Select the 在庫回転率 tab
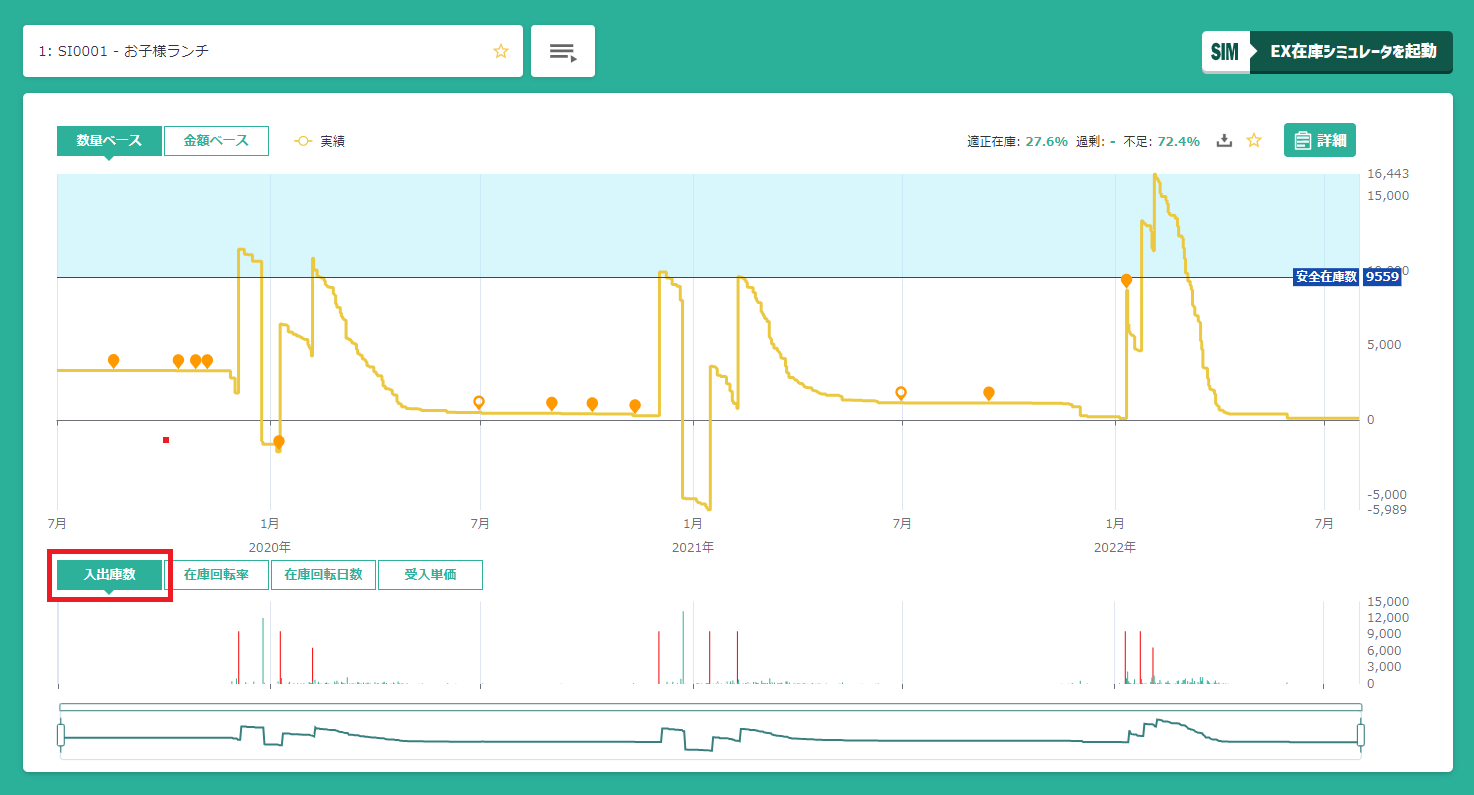Viewport: 1474px width, 795px height. [216, 575]
